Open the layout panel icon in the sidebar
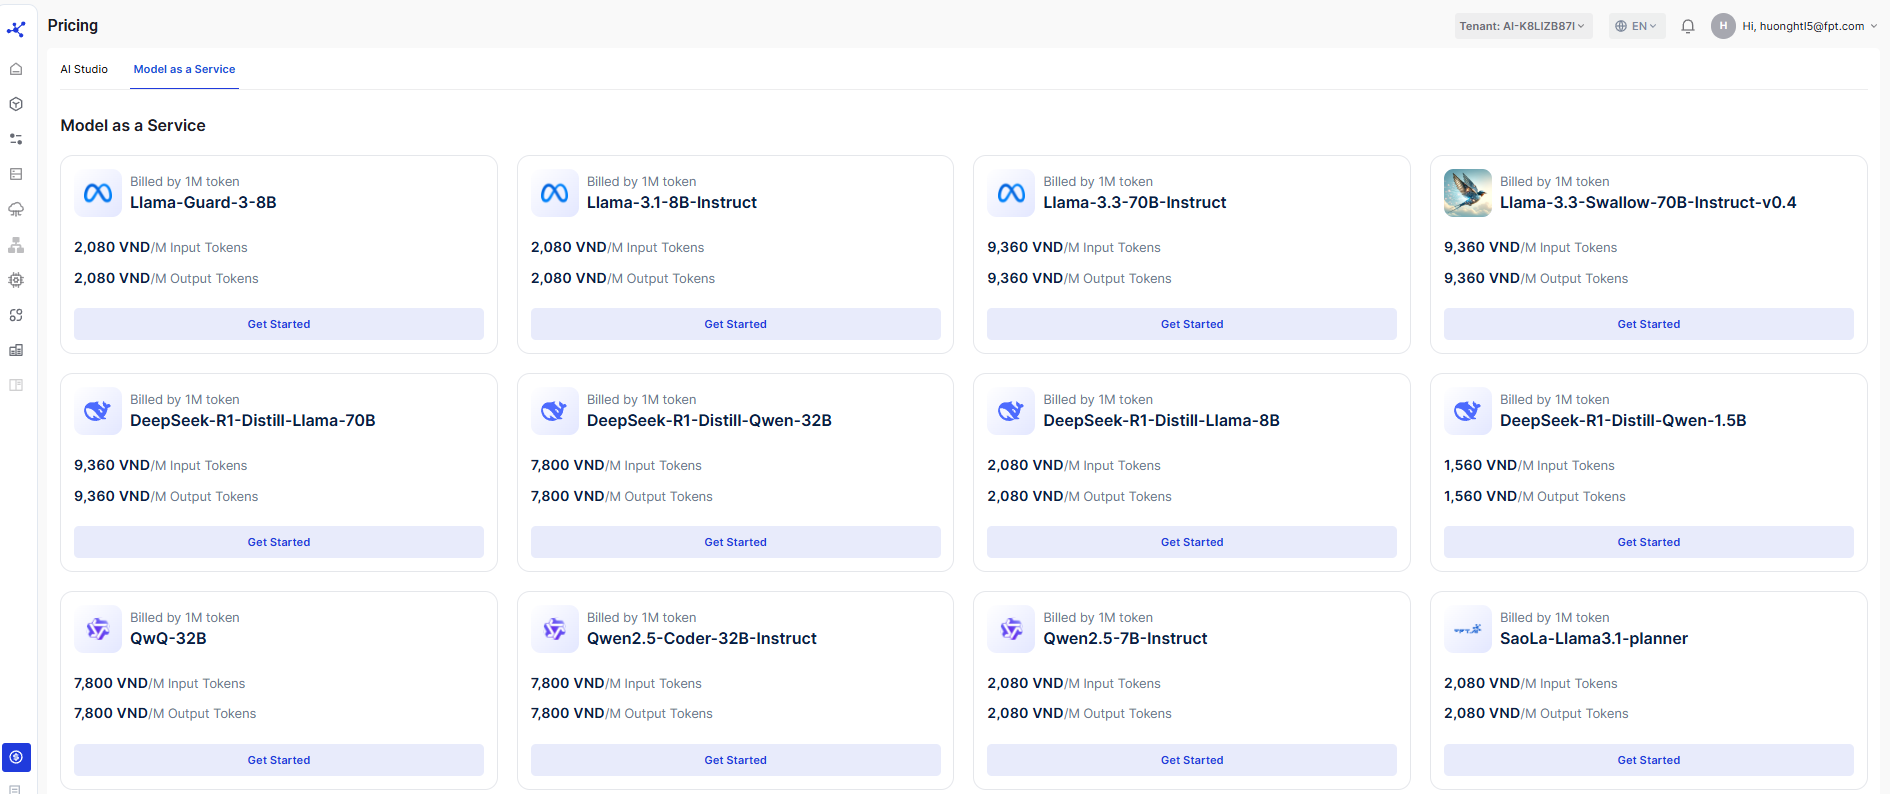Viewport: 1890px width, 794px height. tap(16, 385)
